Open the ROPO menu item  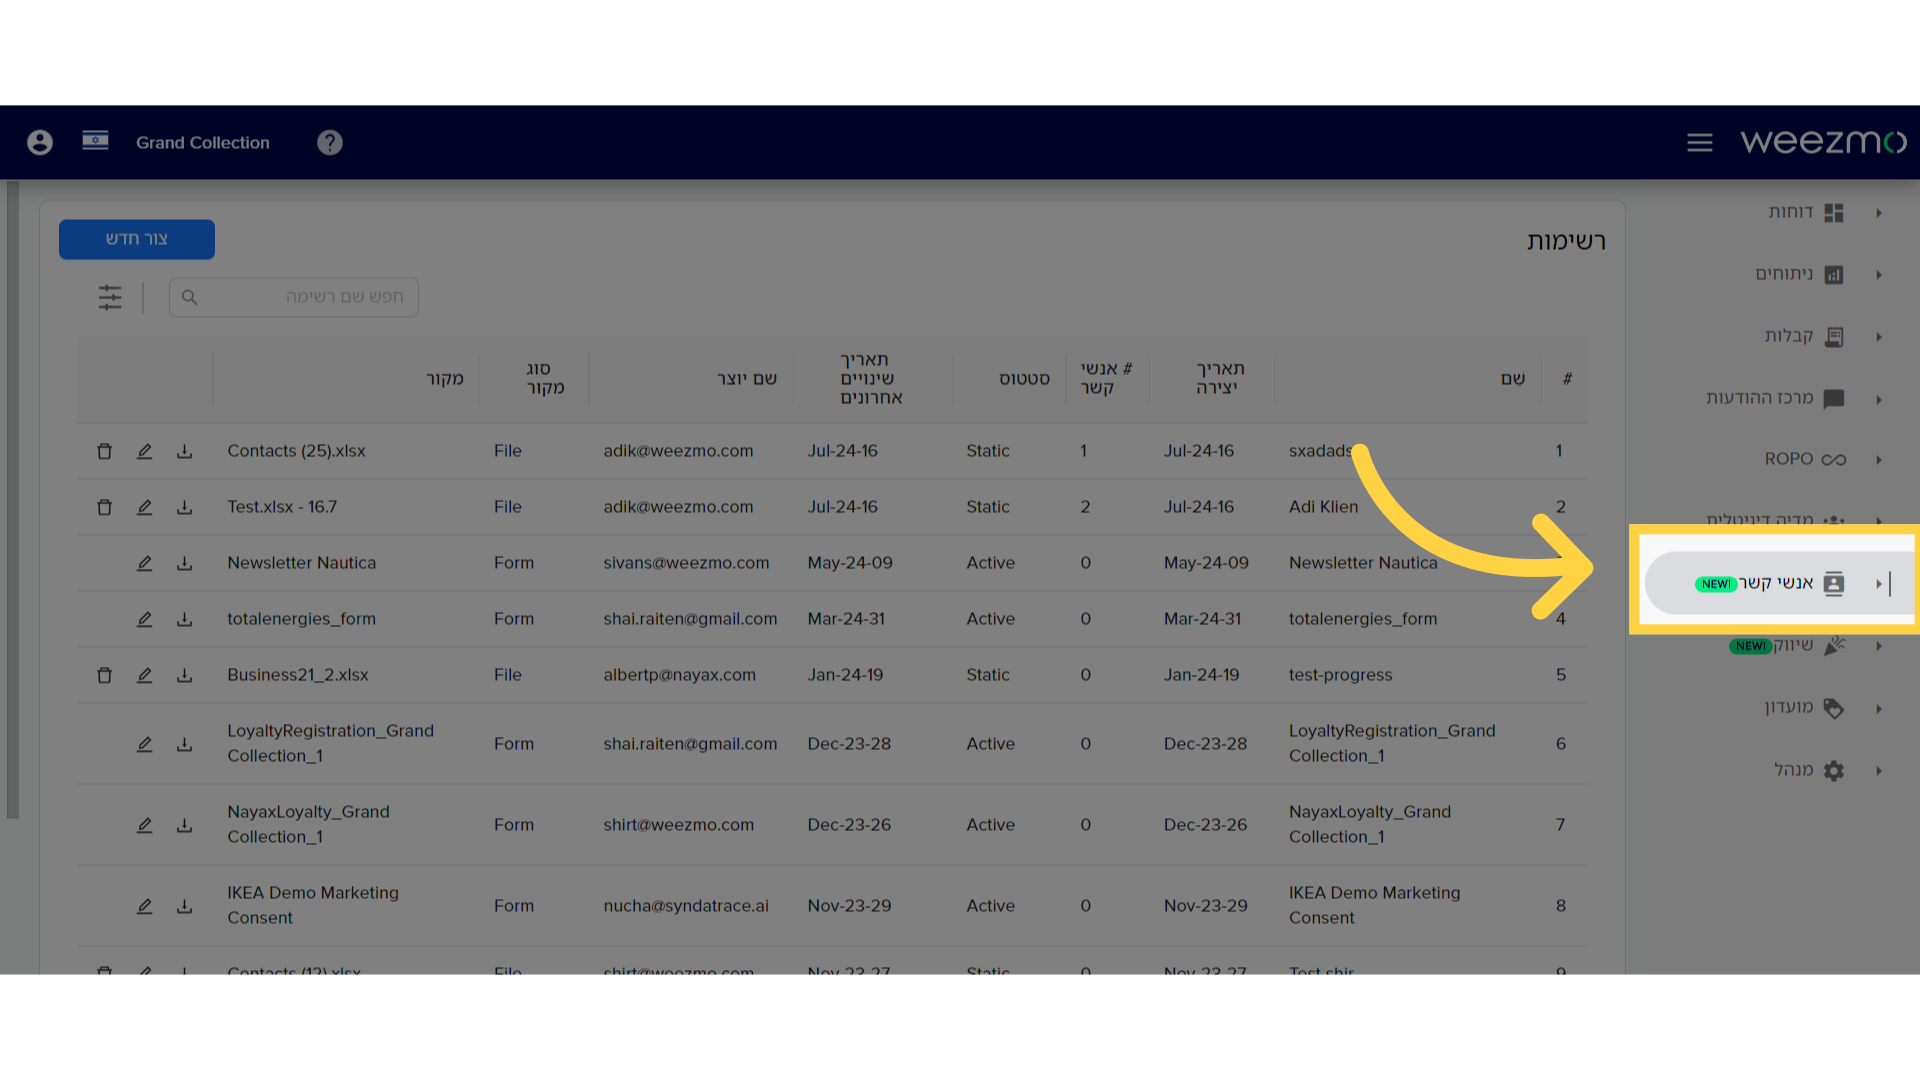(x=1805, y=459)
